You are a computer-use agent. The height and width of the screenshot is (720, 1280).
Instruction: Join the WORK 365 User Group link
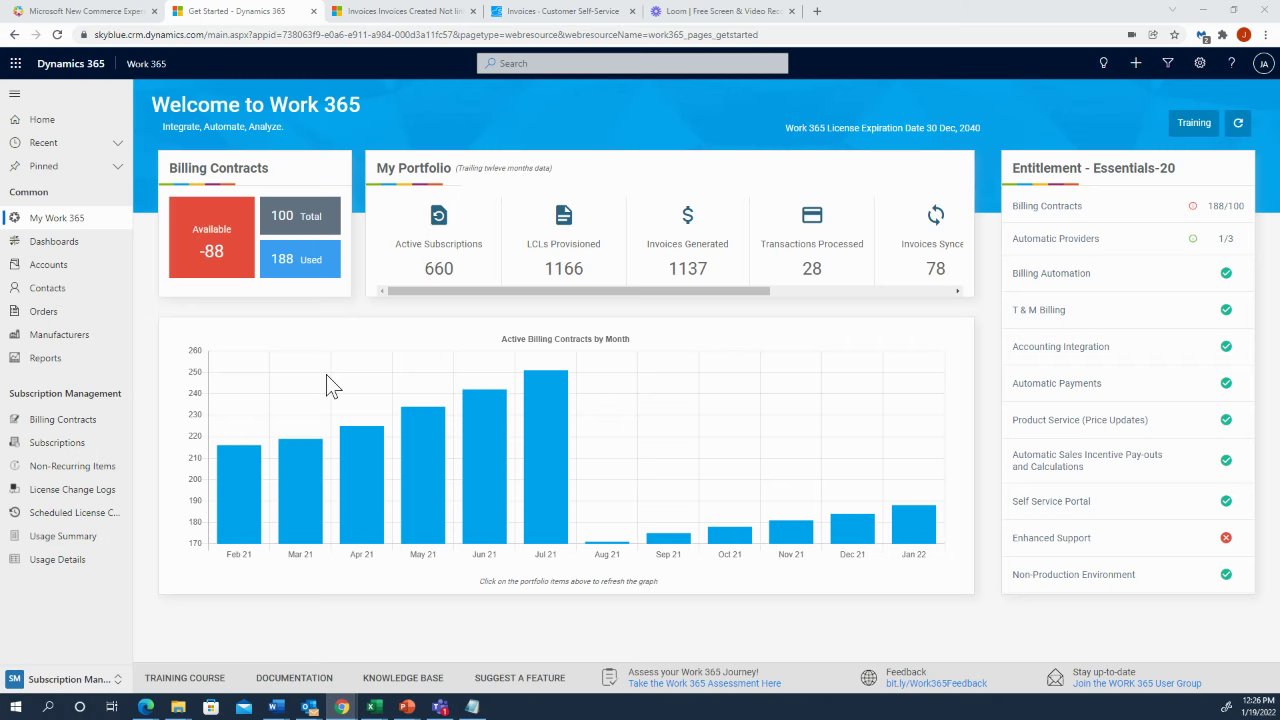[x=1137, y=684]
